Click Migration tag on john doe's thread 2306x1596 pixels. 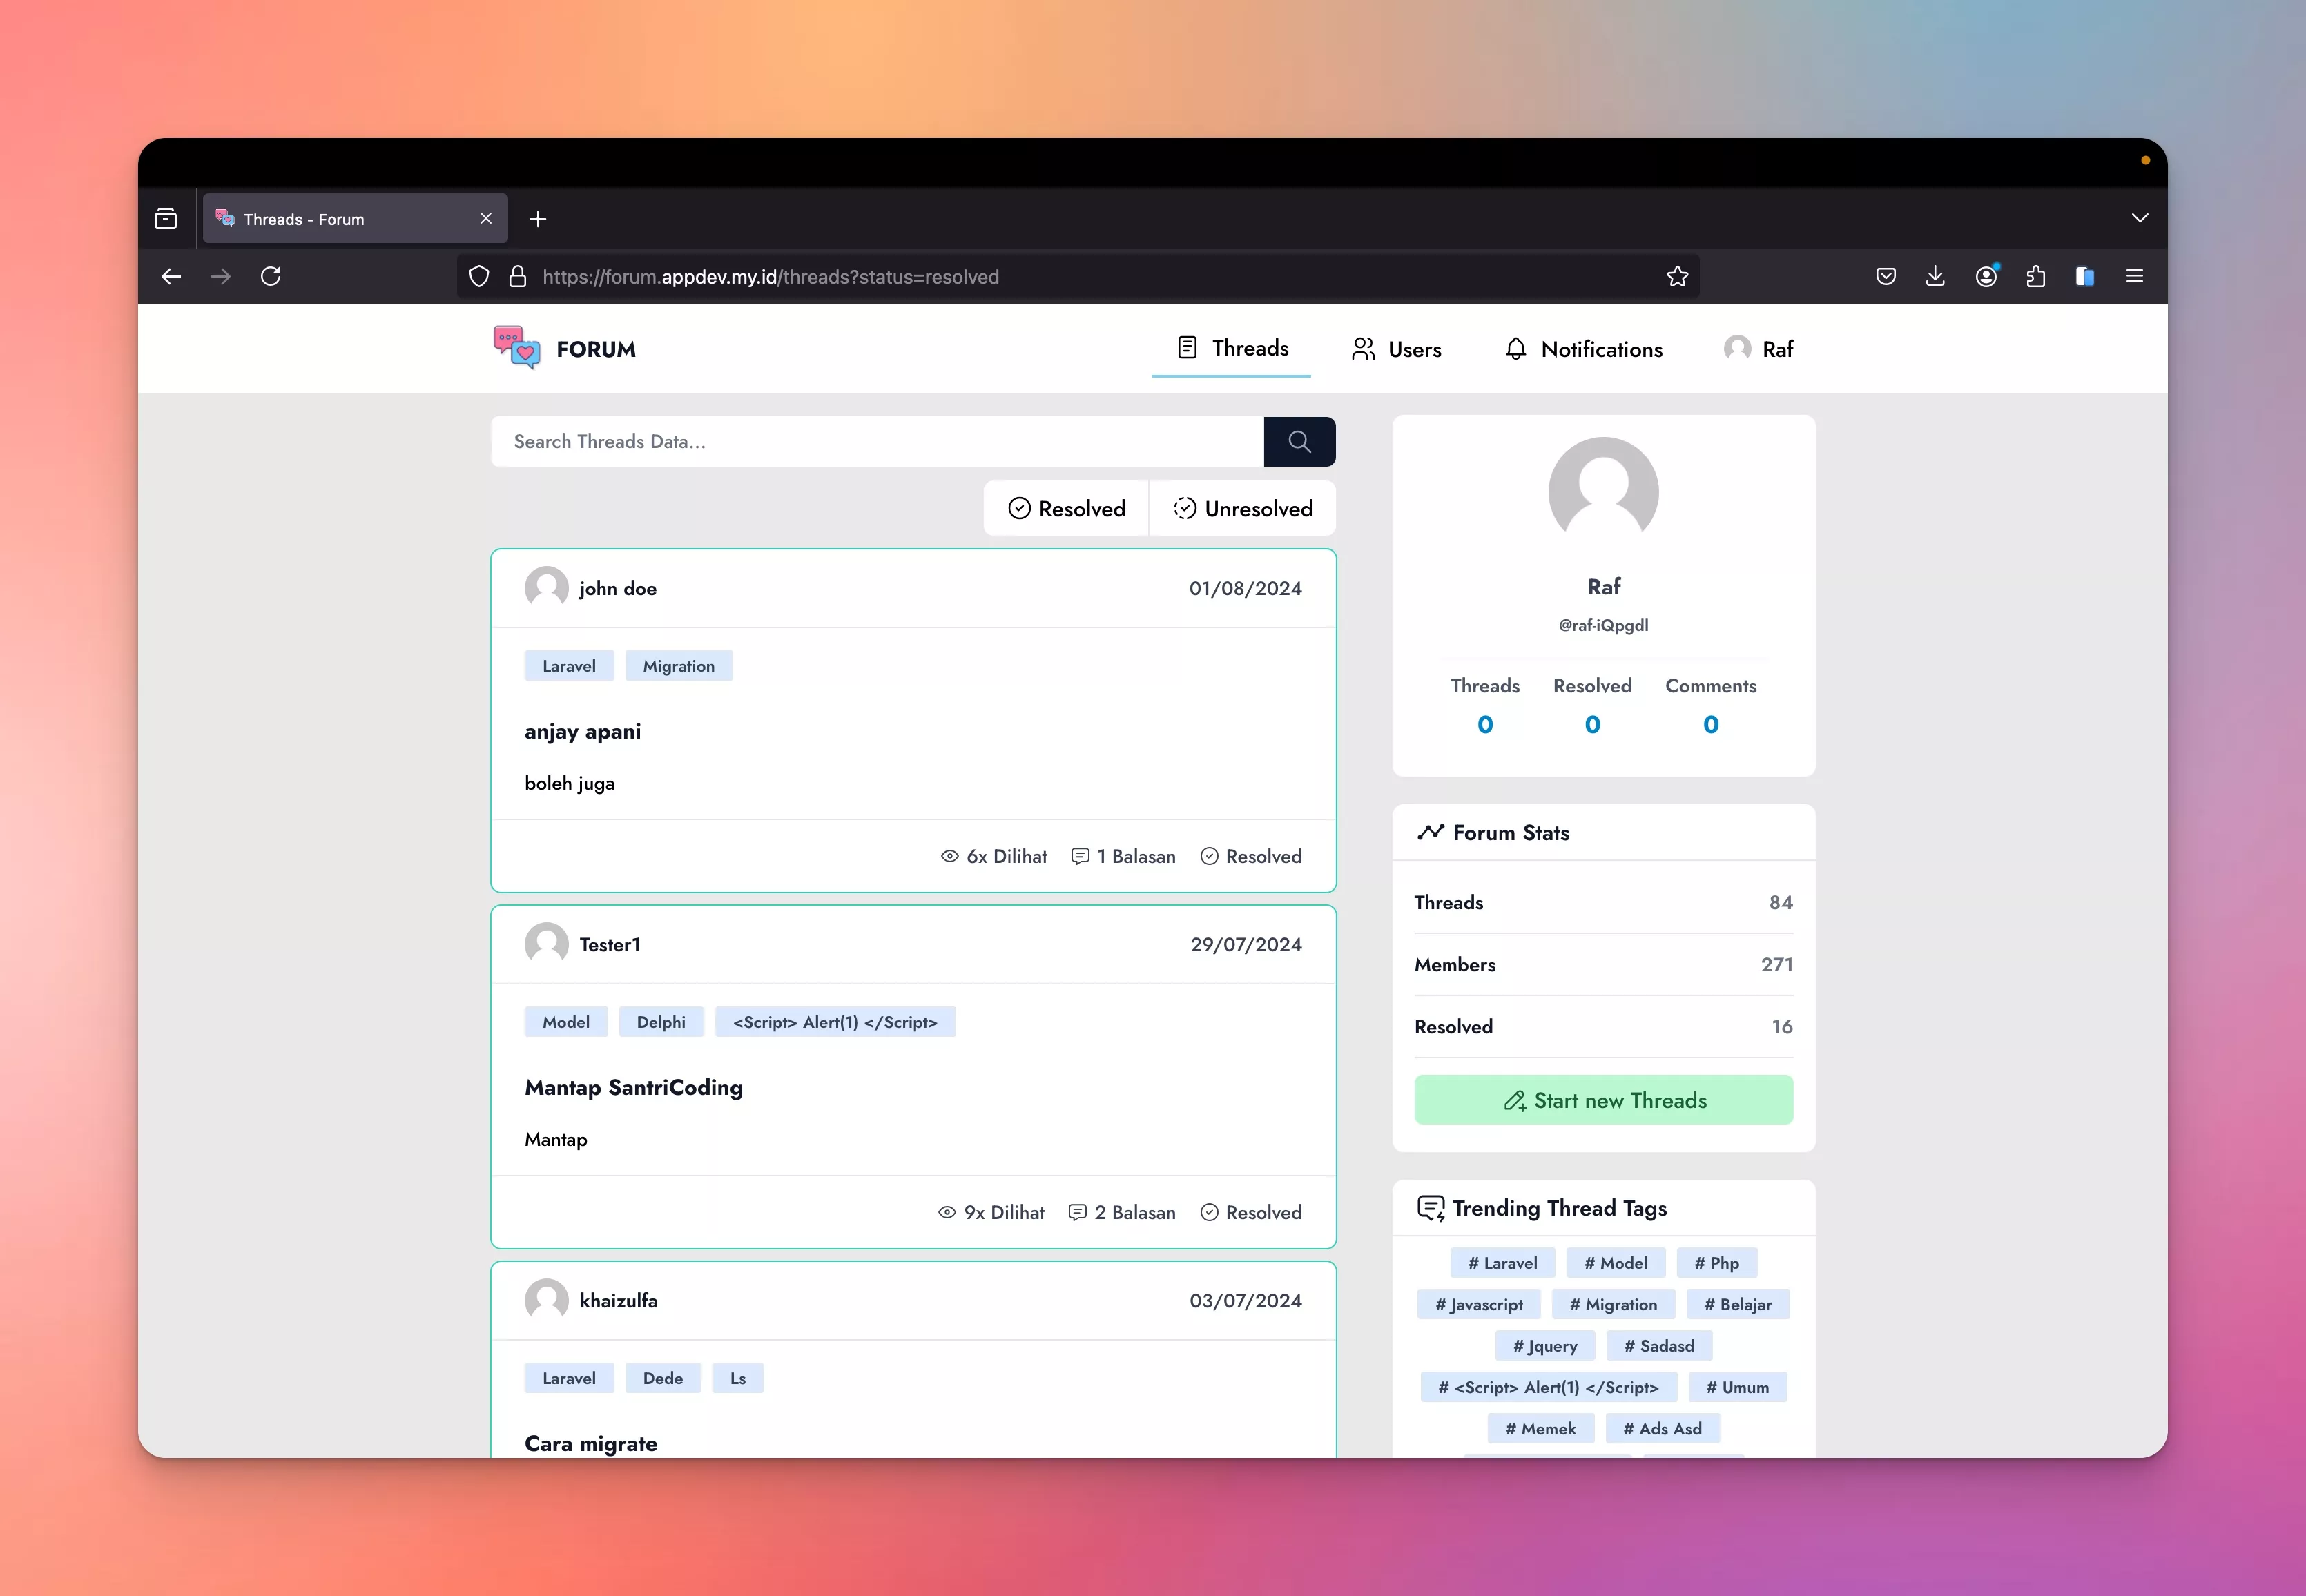click(x=679, y=666)
